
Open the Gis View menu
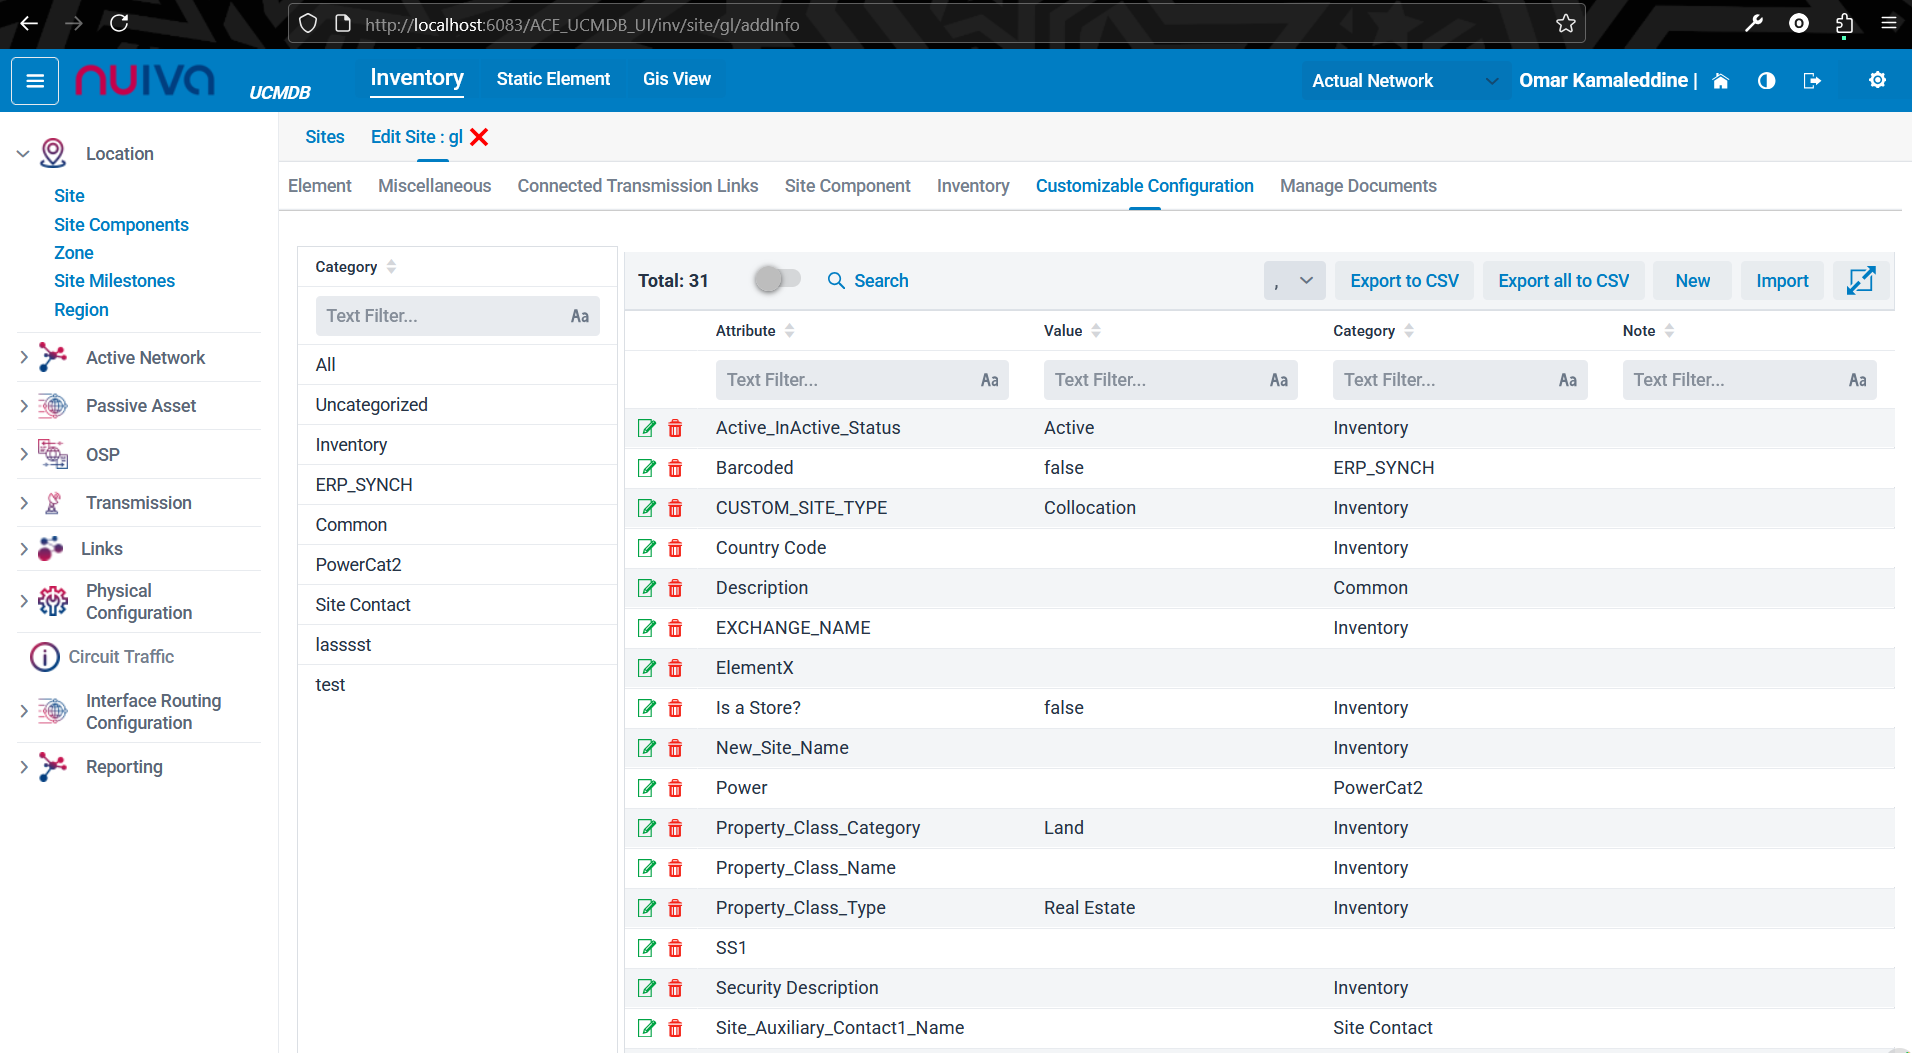click(676, 79)
